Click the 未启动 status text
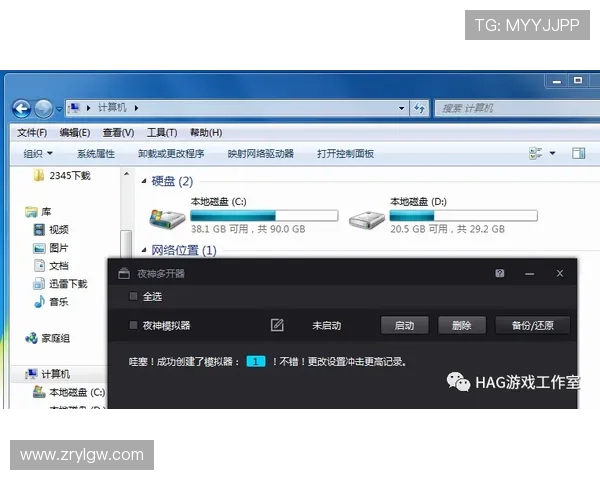 tap(326, 326)
